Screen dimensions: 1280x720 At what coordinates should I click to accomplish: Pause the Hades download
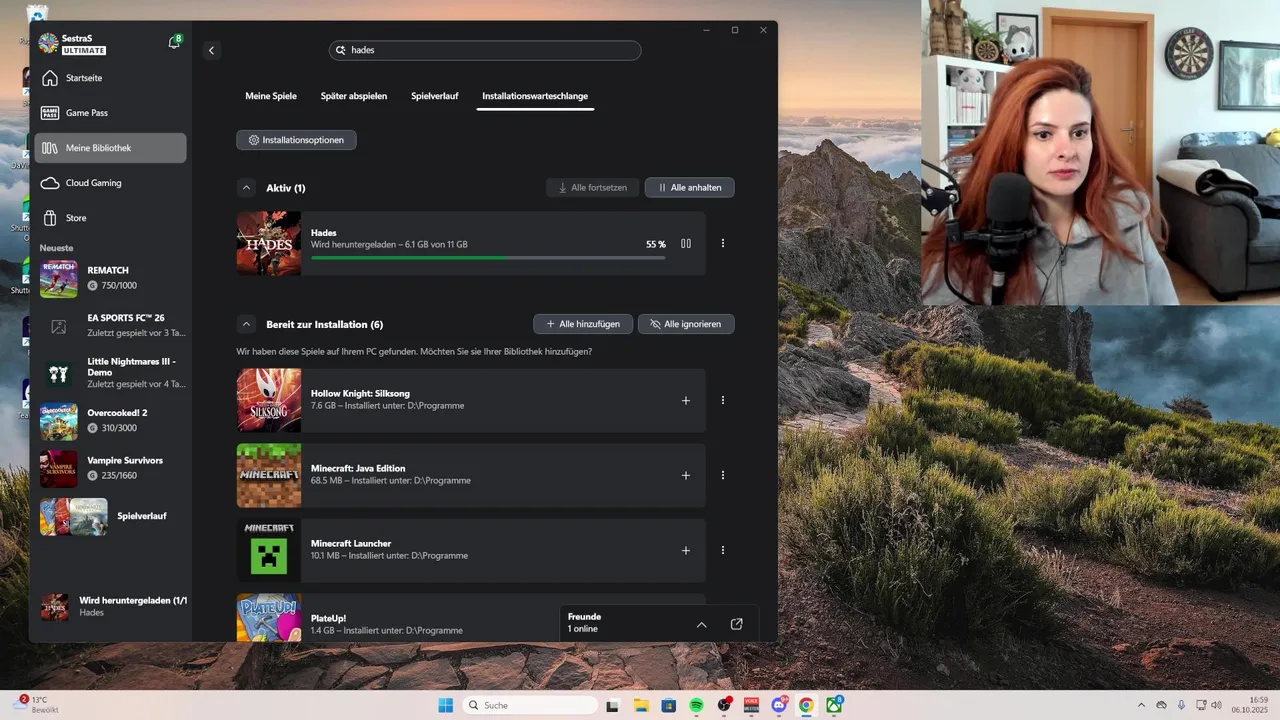686,243
